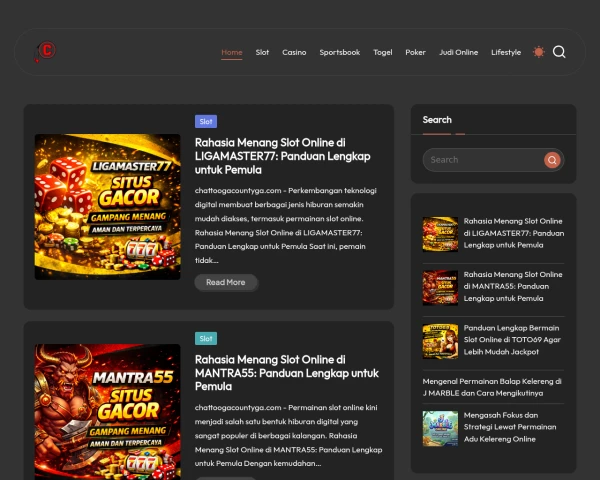
Task: Click the MANTRA55 article excerpt text
Action: click(x=288, y=436)
